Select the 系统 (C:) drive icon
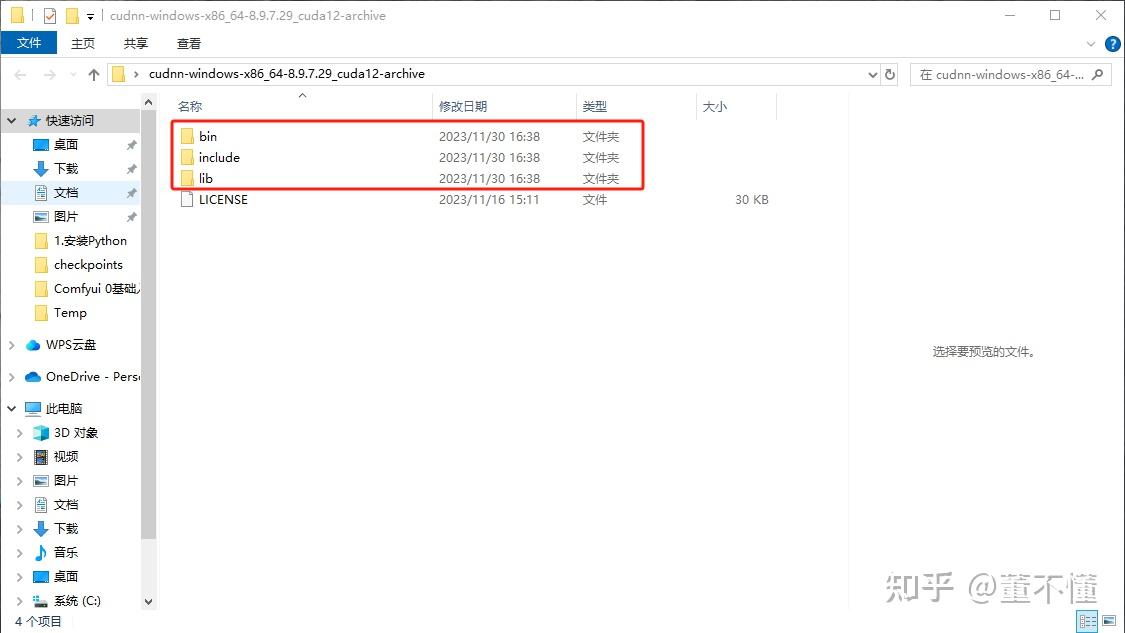Screen dimensions: 1125x633 41,601
